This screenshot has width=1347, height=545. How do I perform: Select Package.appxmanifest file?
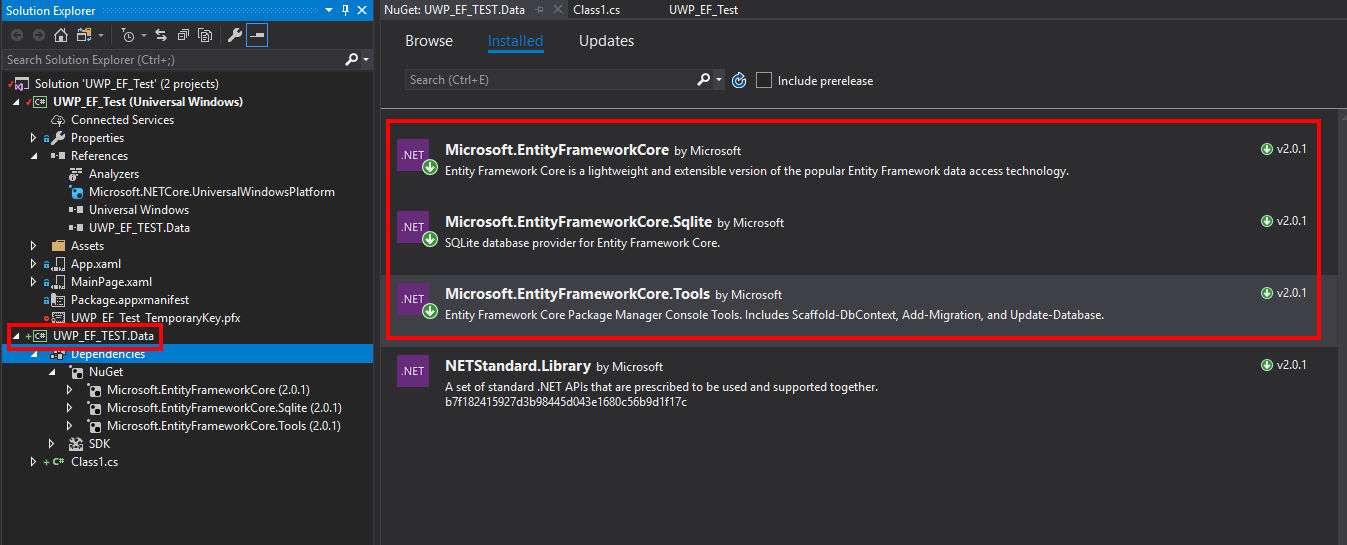[129, 300]
